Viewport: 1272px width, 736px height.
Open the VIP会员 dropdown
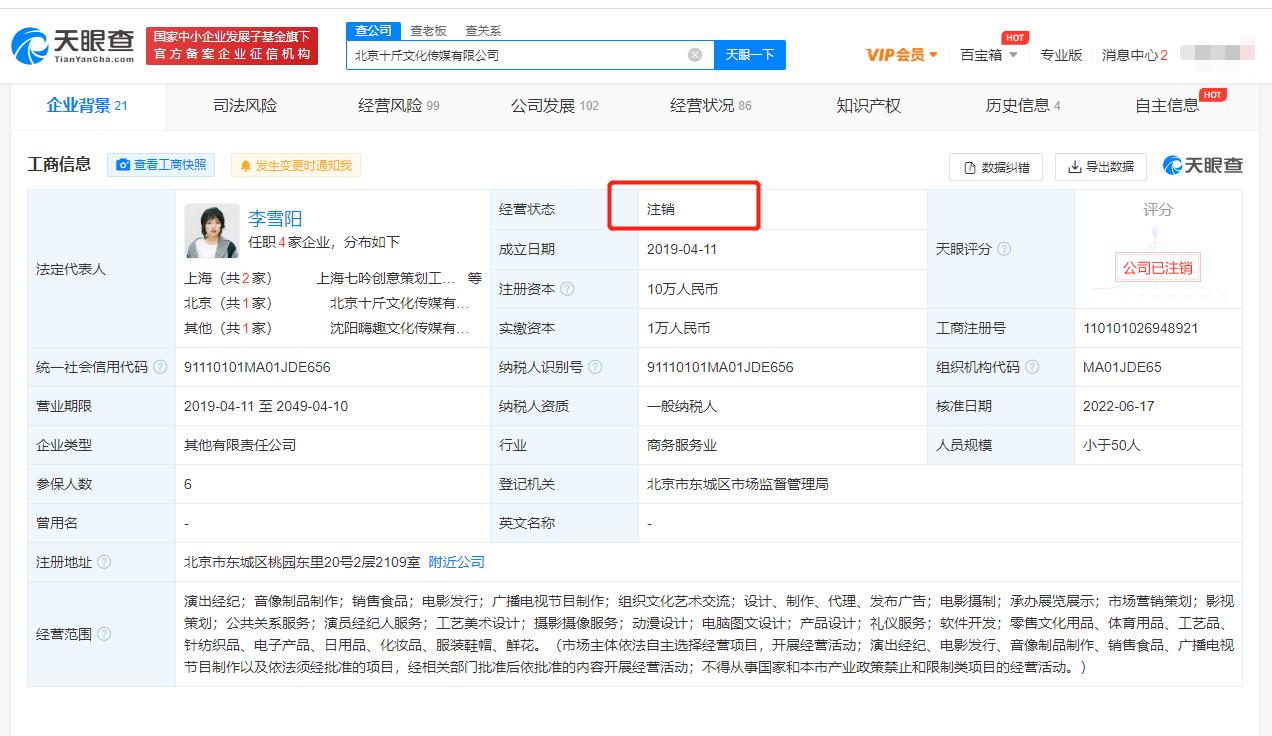click(902, 55)
